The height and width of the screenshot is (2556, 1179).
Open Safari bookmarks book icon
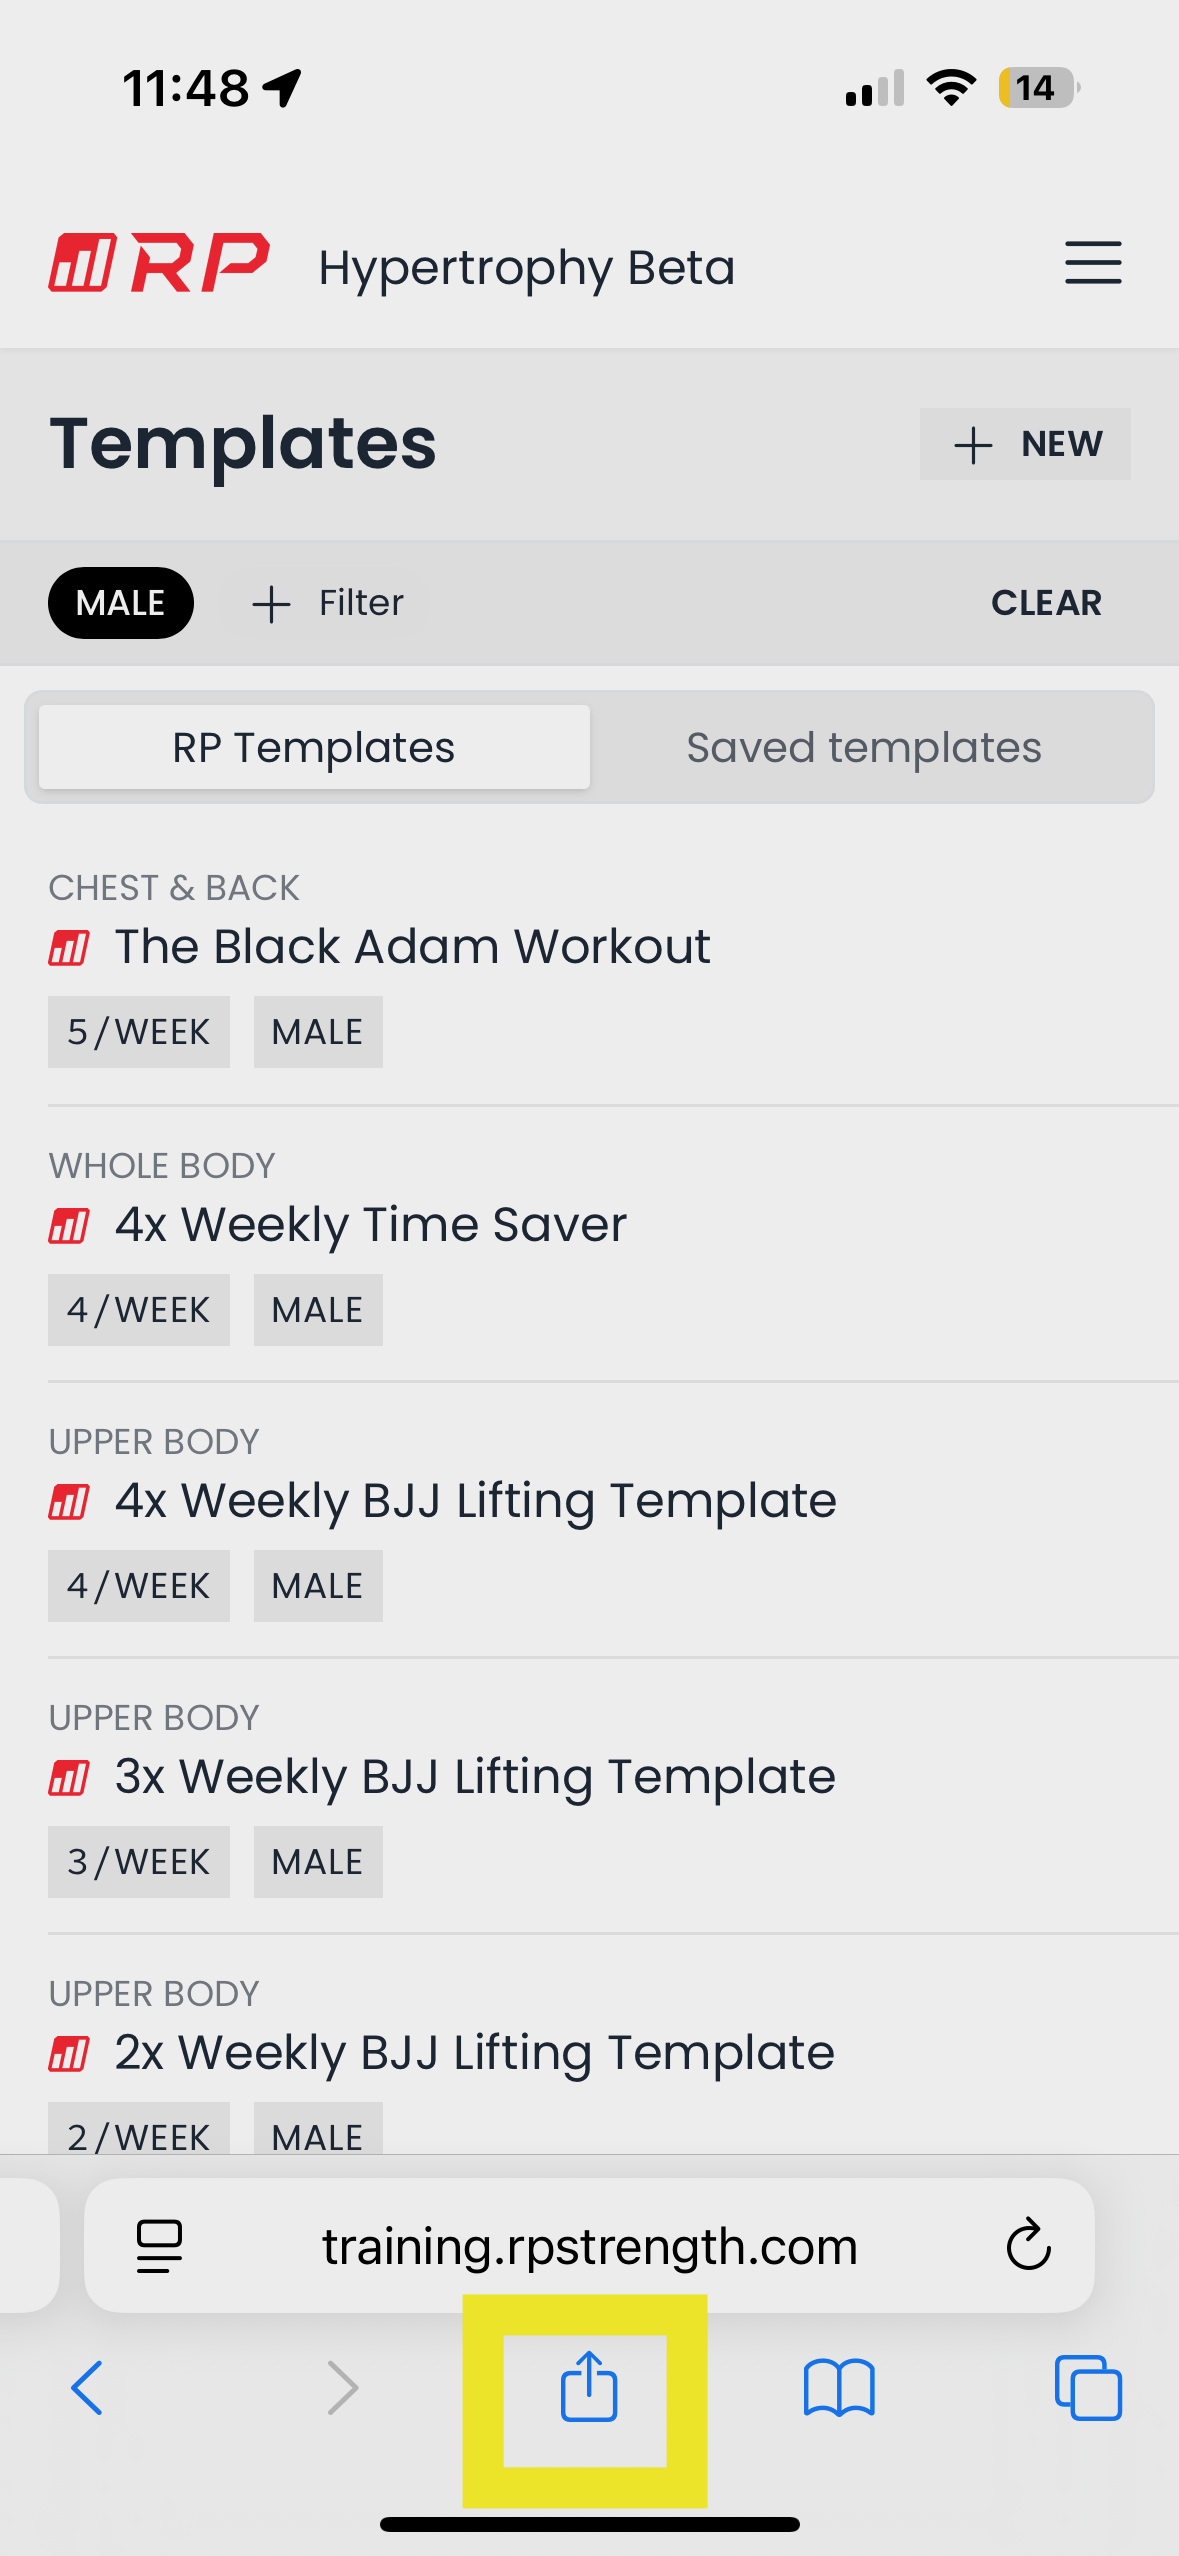(x=839, y=2388)
